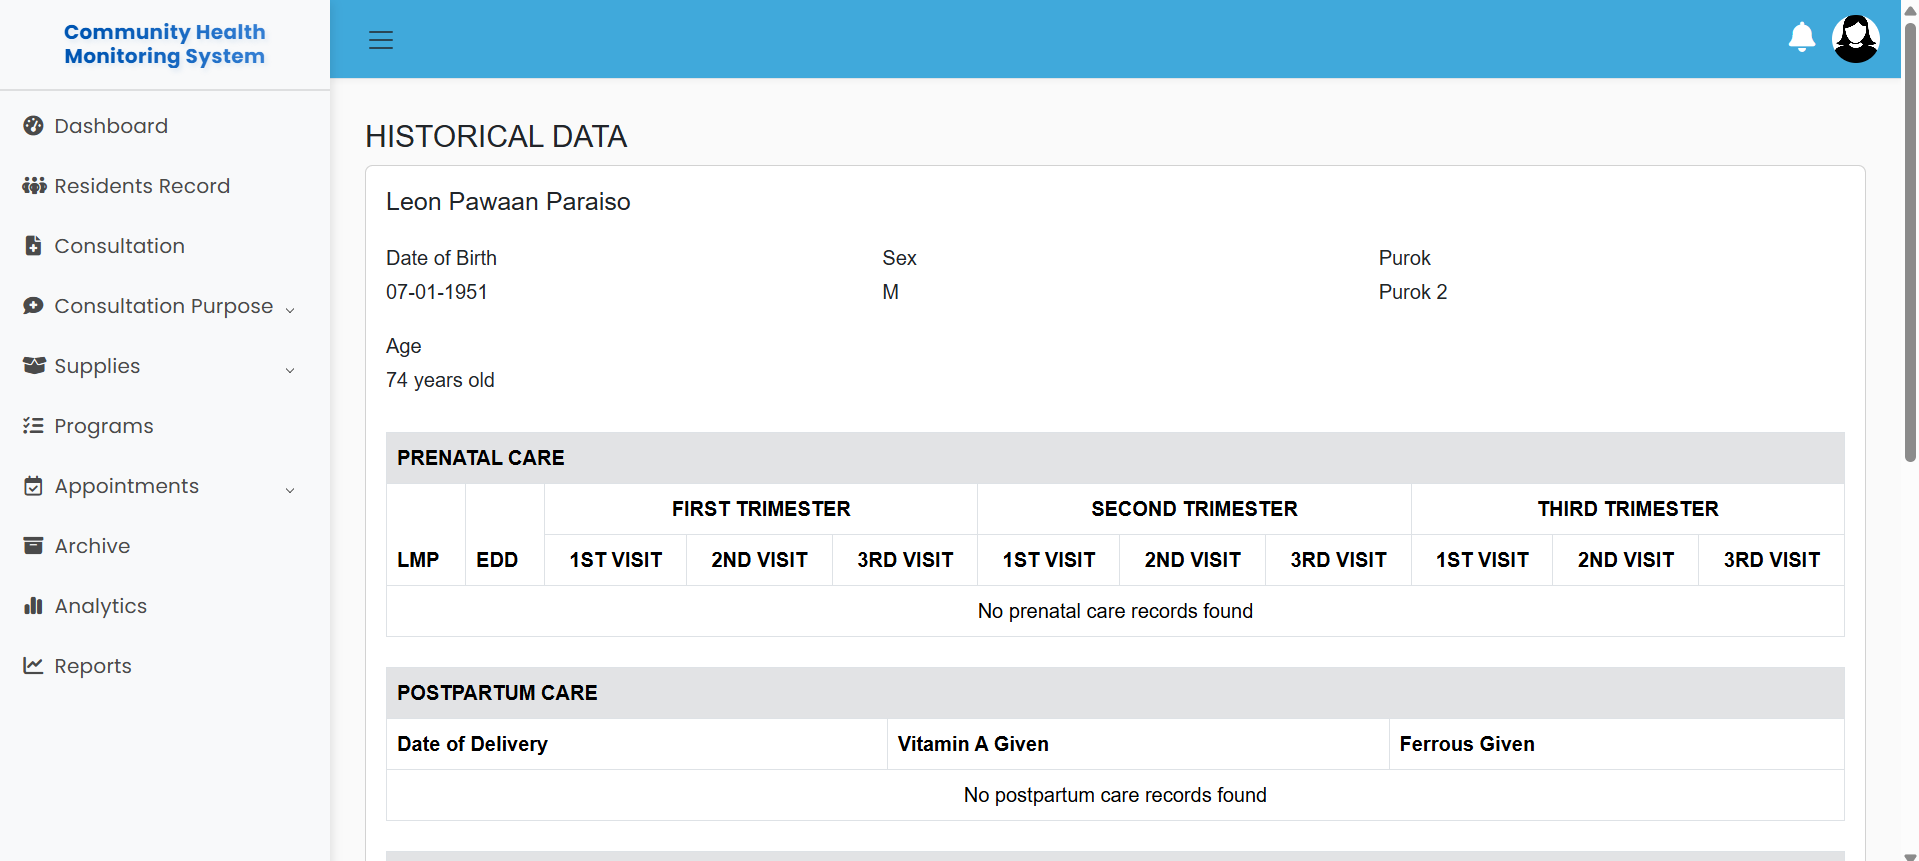Click the HISTORICAL DATA heading
Image resolution: width=1919 pixels, height=861 pixels.
(496, 136)
